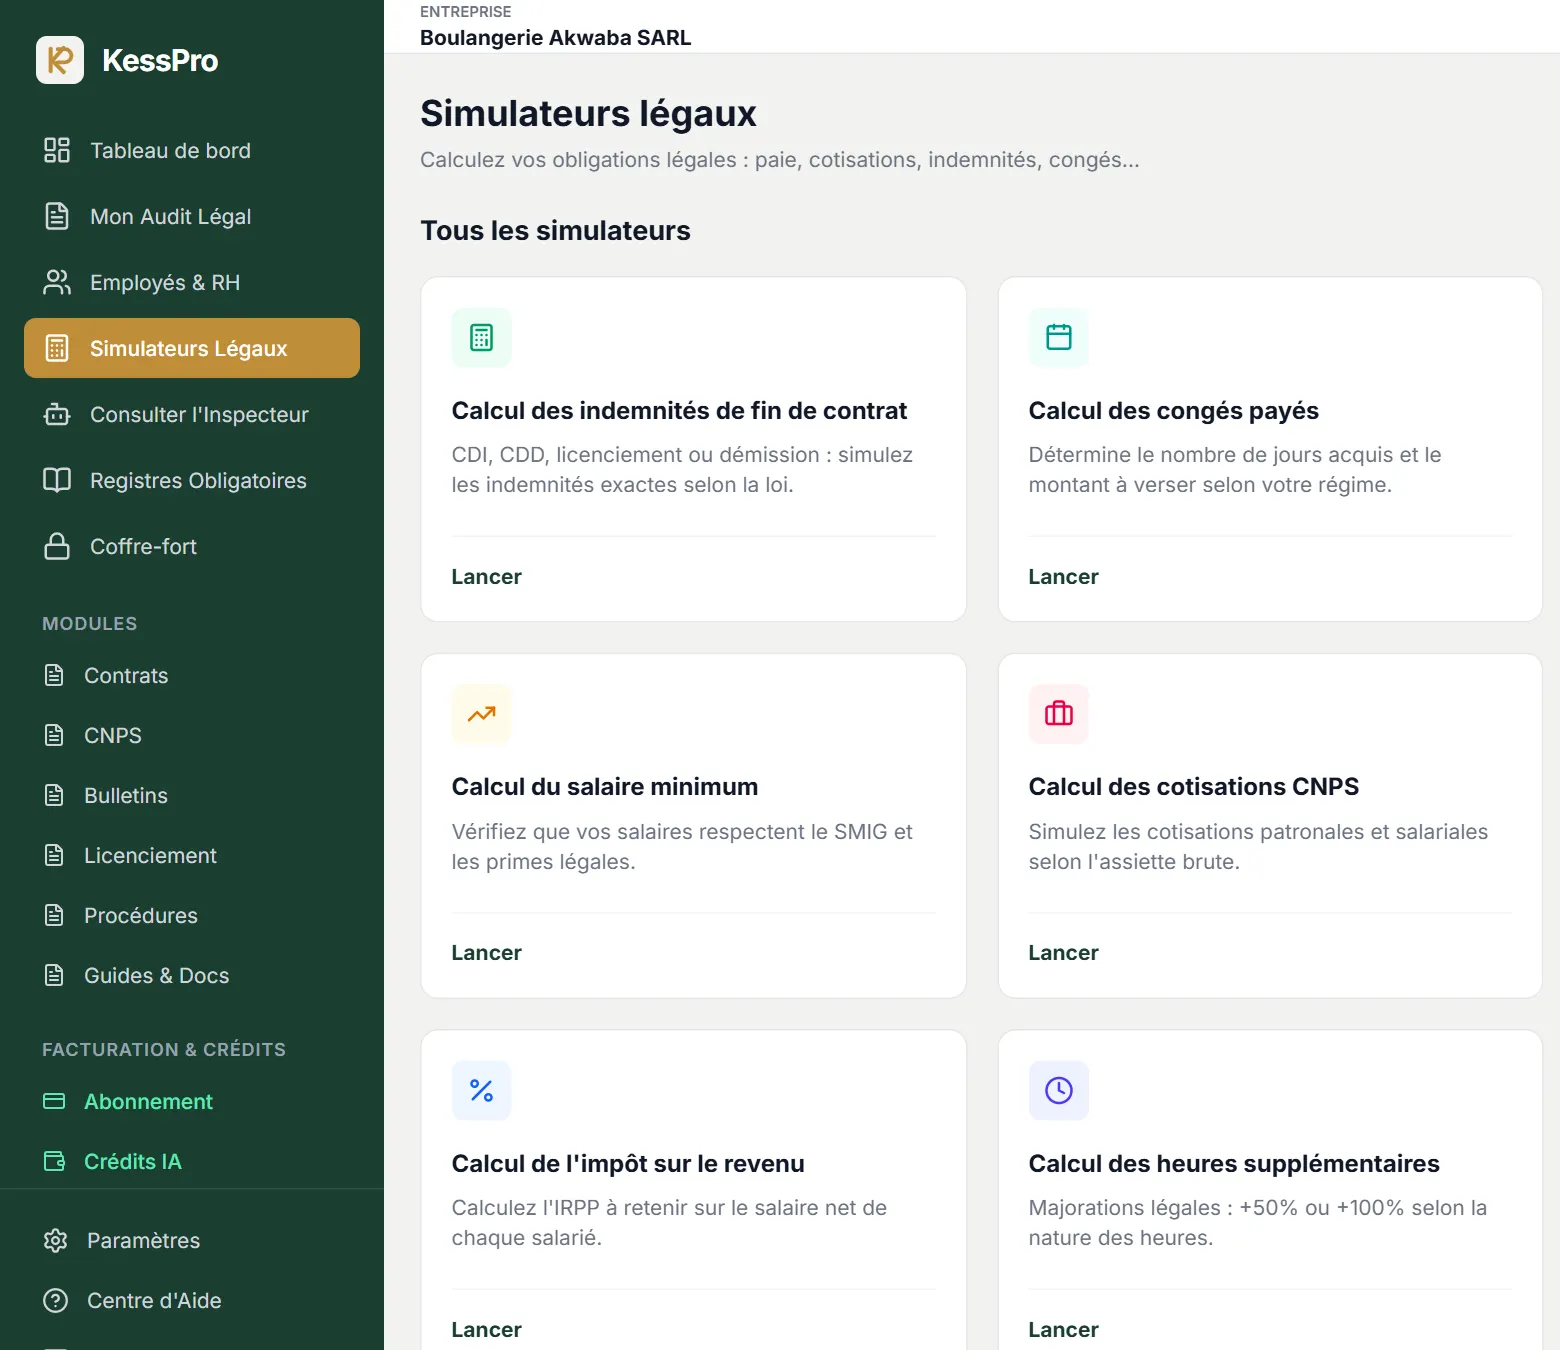Launch the indemnités de fin de contrat simulator

pos(486,577)
